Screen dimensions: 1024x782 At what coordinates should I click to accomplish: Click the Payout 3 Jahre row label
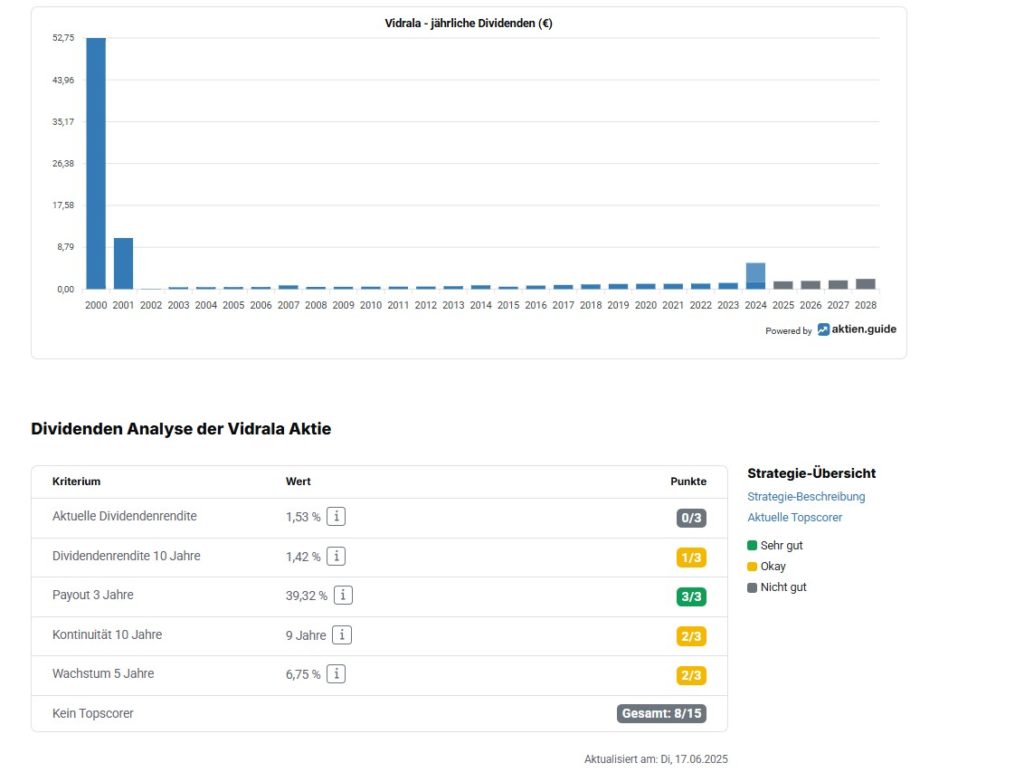tap(93, 595)
